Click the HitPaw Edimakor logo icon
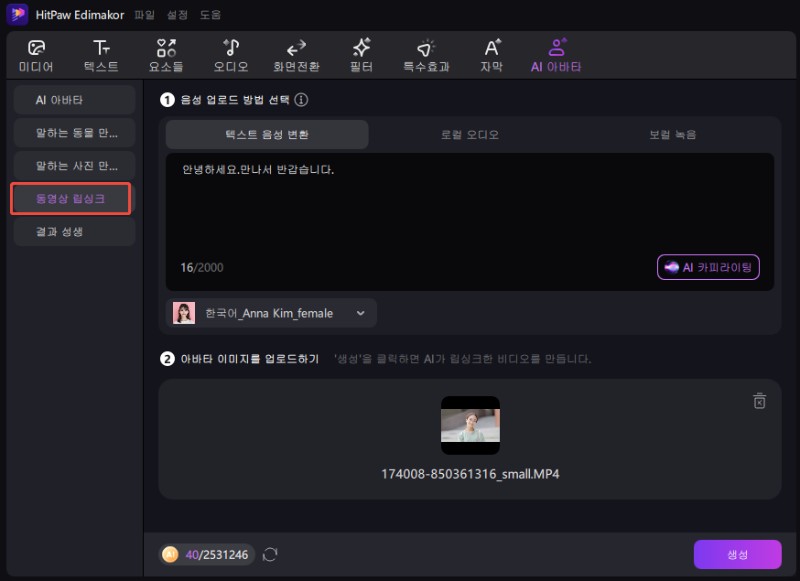Screen dimensions: 800x581 pos(17,14)
